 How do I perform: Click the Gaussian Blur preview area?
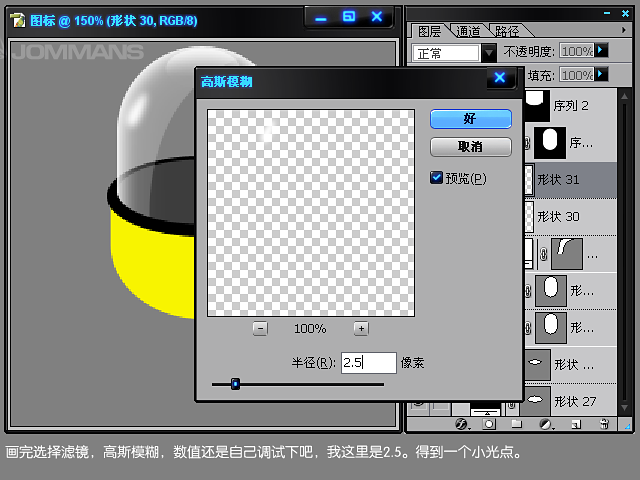pos(311,213)
